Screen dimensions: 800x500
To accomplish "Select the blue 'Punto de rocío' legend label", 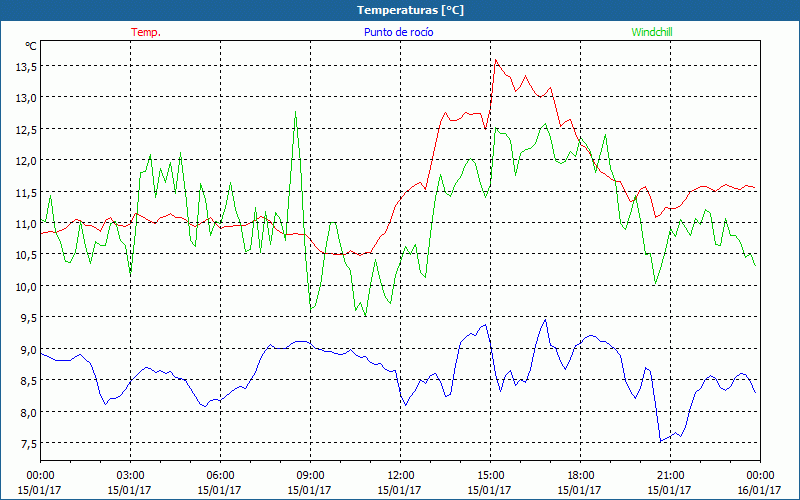I will 398,32.
